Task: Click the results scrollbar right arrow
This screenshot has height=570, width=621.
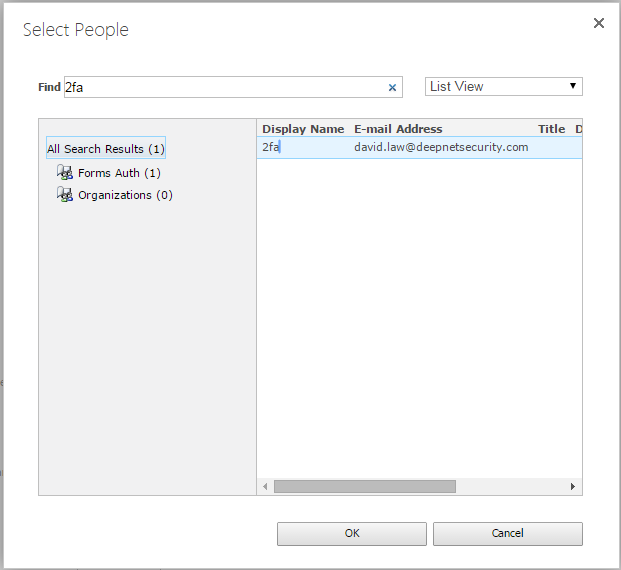Action: 573,486
